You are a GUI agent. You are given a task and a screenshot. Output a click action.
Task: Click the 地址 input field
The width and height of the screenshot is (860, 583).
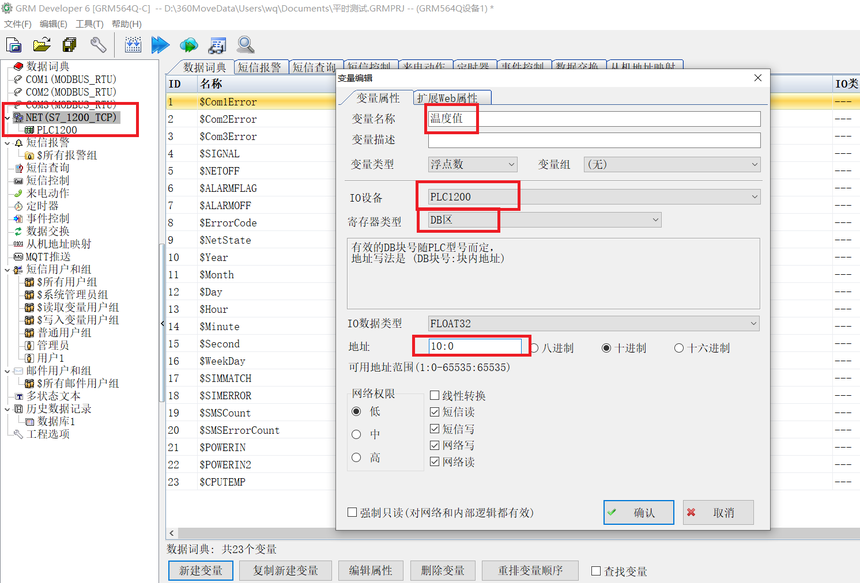click(474, 347)
